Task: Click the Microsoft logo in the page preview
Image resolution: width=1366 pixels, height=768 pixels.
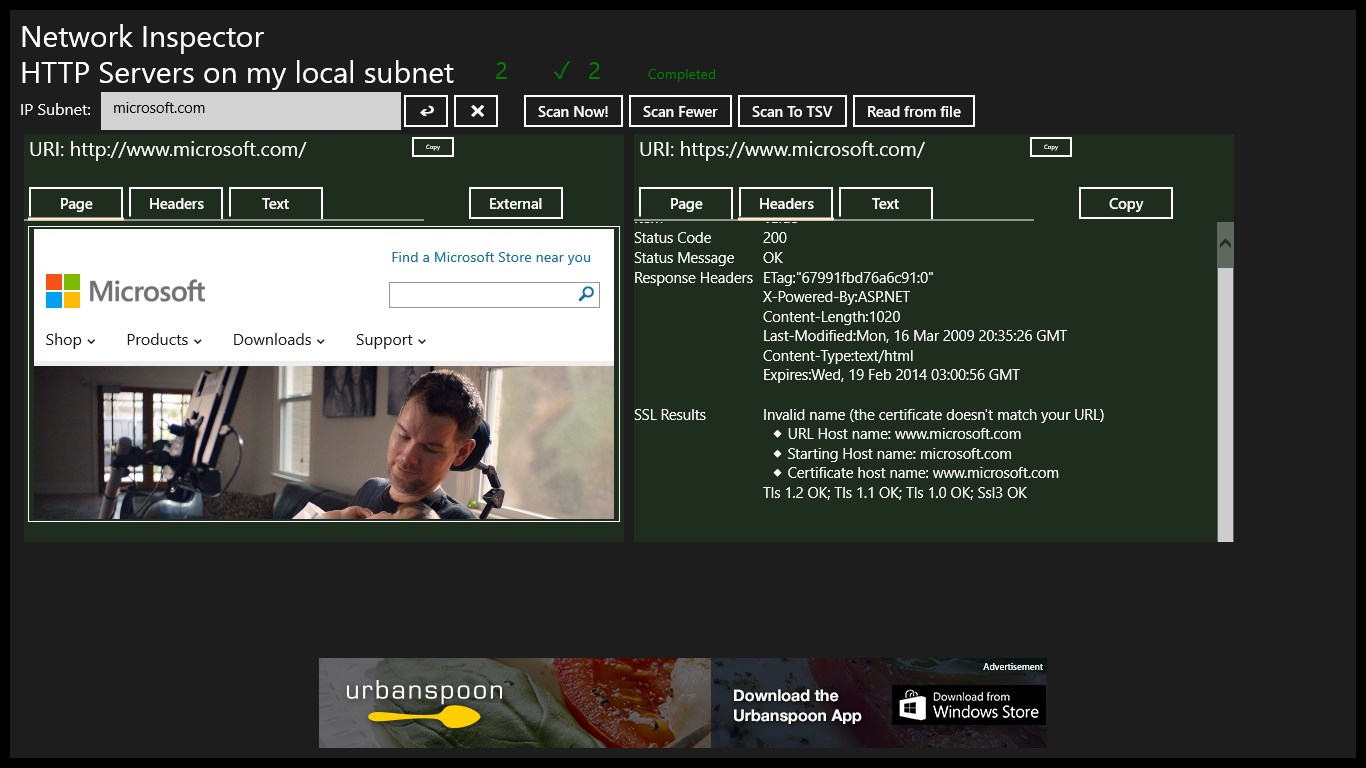Action: 125,291
